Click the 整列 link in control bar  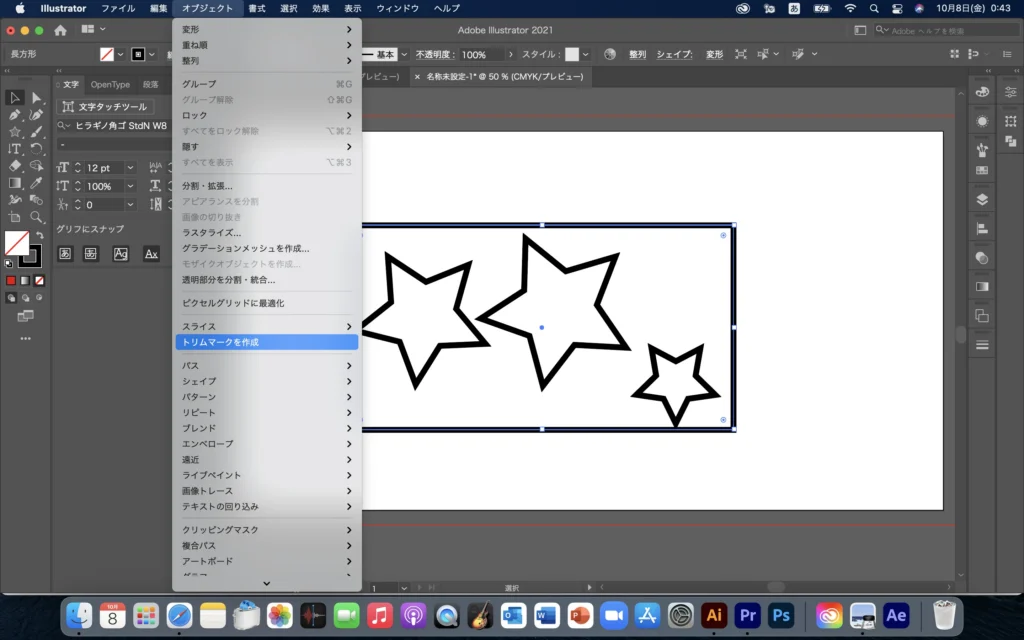pyautogui.click(x=637, y=54)
